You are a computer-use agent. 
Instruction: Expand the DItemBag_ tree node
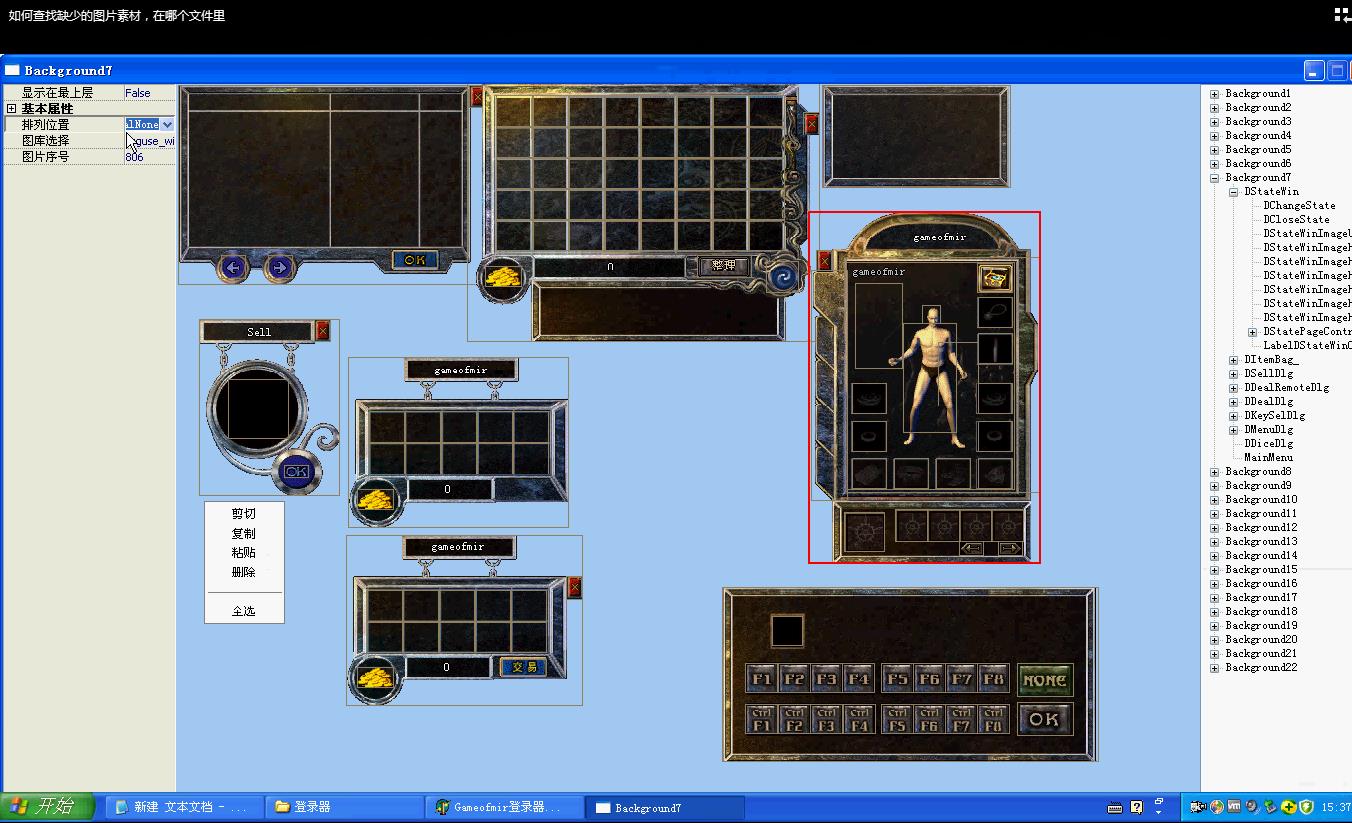click(1234, 359)
